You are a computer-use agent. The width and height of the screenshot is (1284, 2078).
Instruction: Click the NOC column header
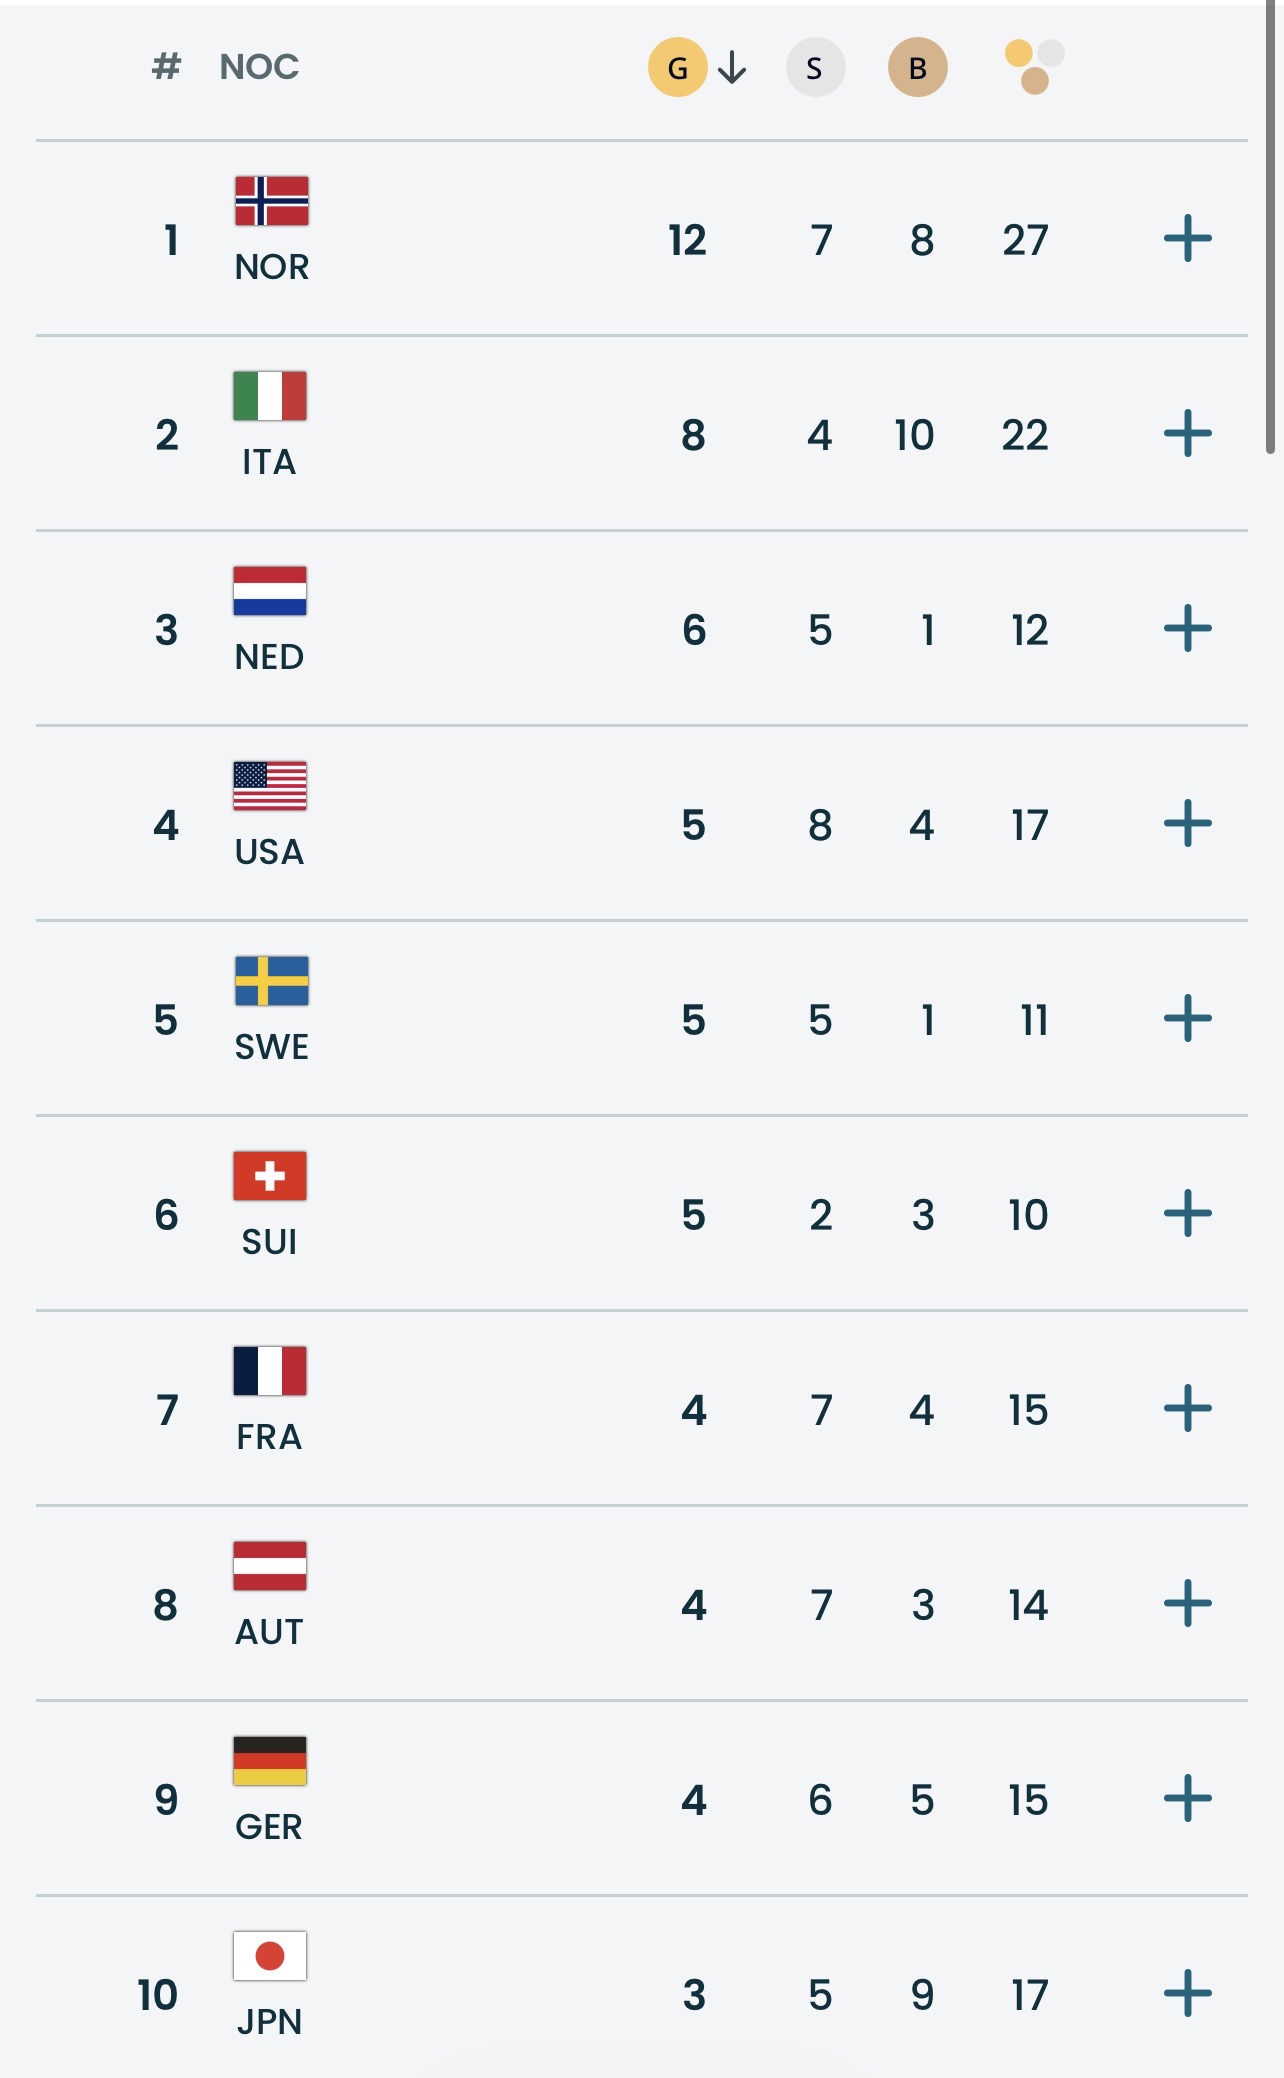(x=259, y=67)
